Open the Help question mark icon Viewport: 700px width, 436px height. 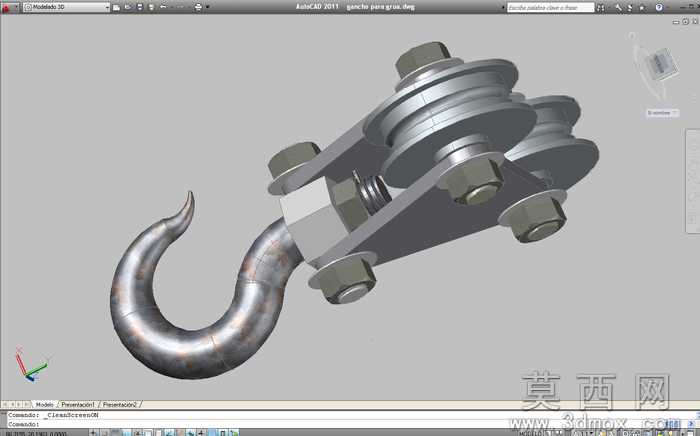point(659,7)
